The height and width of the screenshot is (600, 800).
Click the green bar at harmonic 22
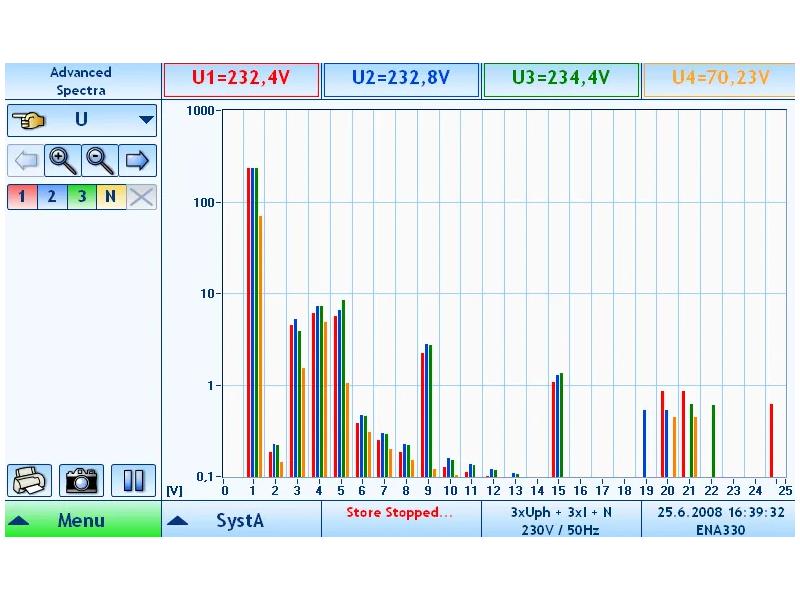(x=713, y=441)
